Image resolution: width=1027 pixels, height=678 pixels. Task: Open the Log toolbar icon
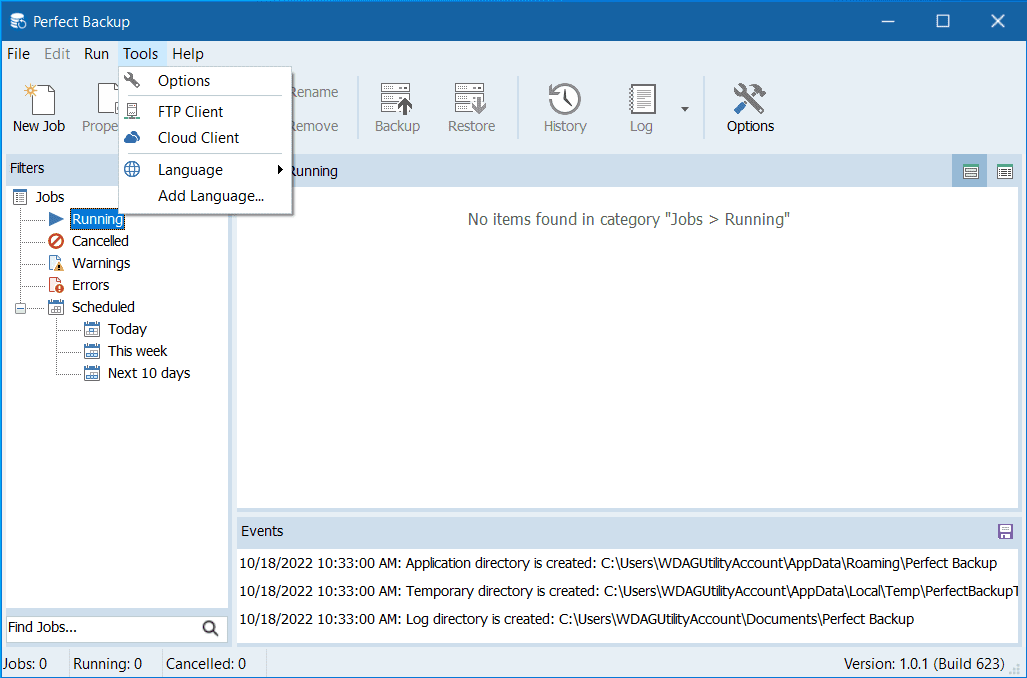(x=641, y=108)
